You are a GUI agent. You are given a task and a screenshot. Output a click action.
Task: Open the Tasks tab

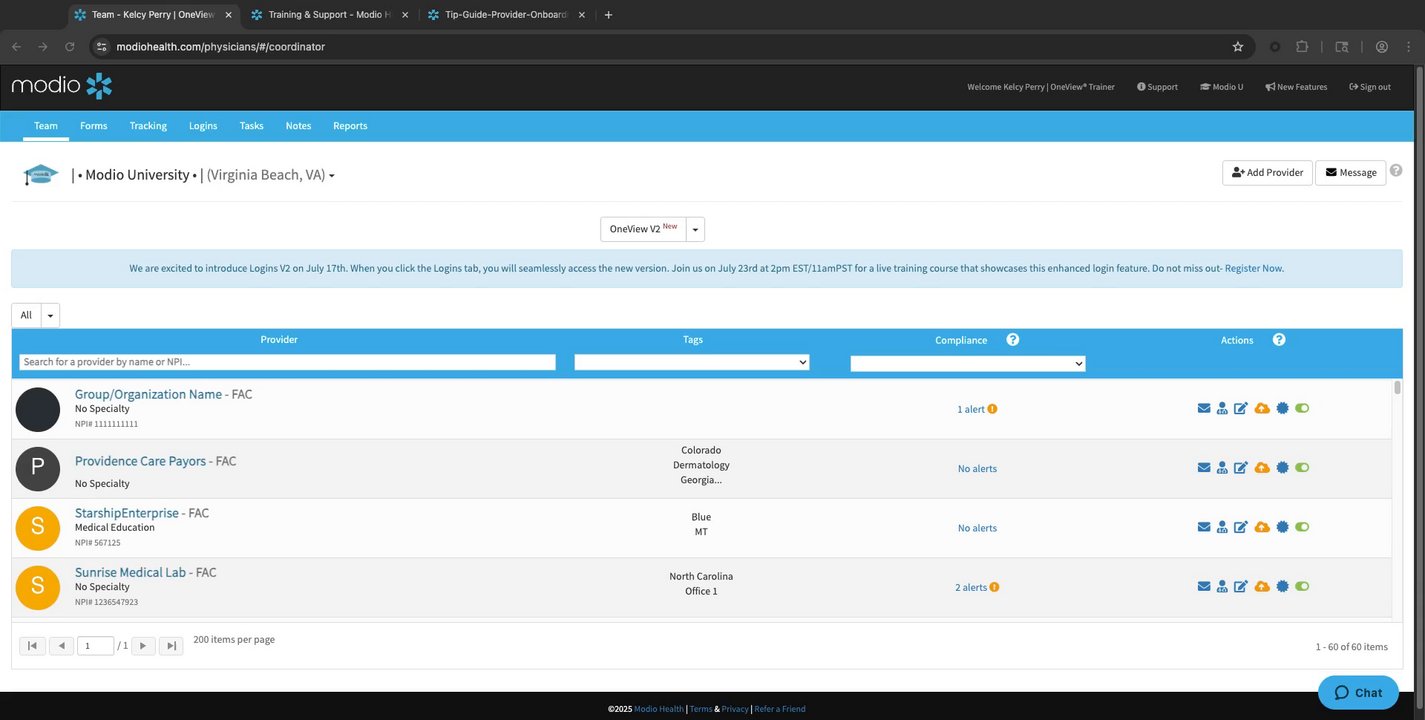point(252,126)
